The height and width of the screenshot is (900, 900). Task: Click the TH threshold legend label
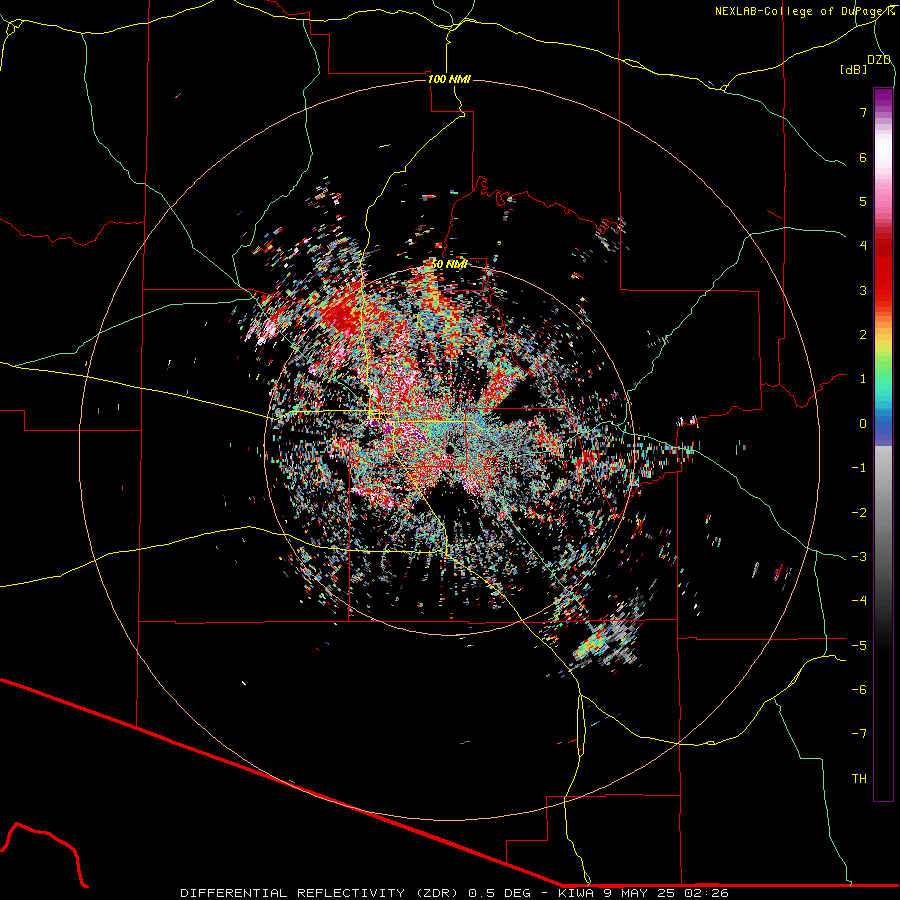[859, 779]
